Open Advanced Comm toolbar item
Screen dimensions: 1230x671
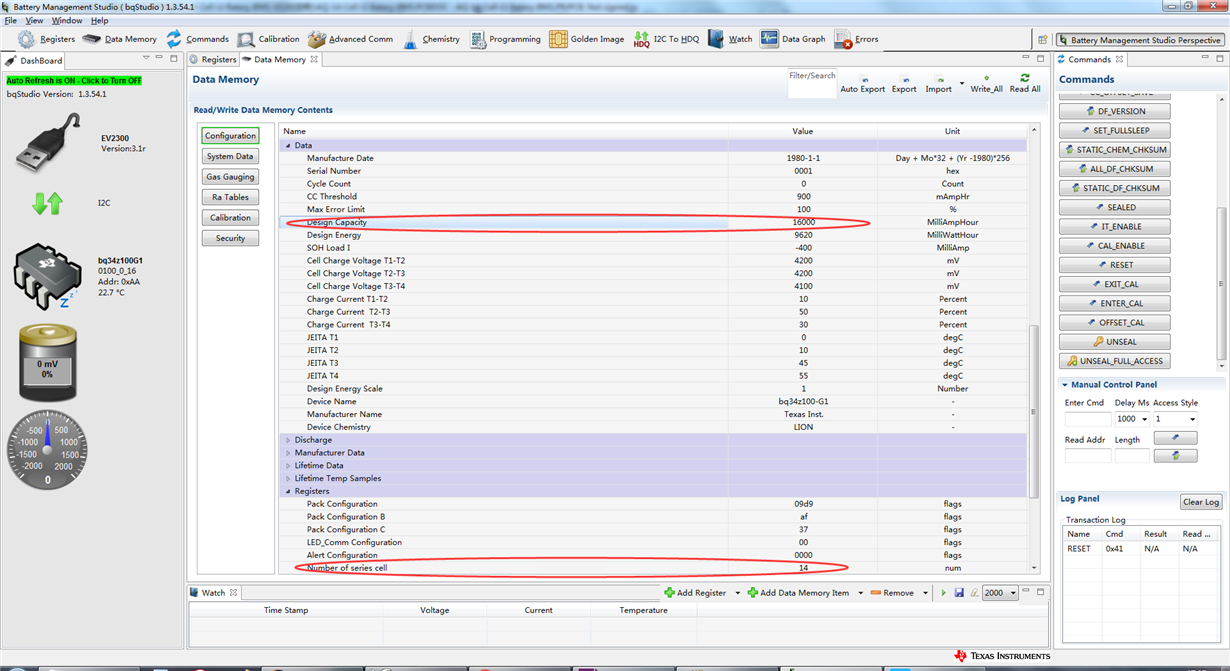click(350, 39)
